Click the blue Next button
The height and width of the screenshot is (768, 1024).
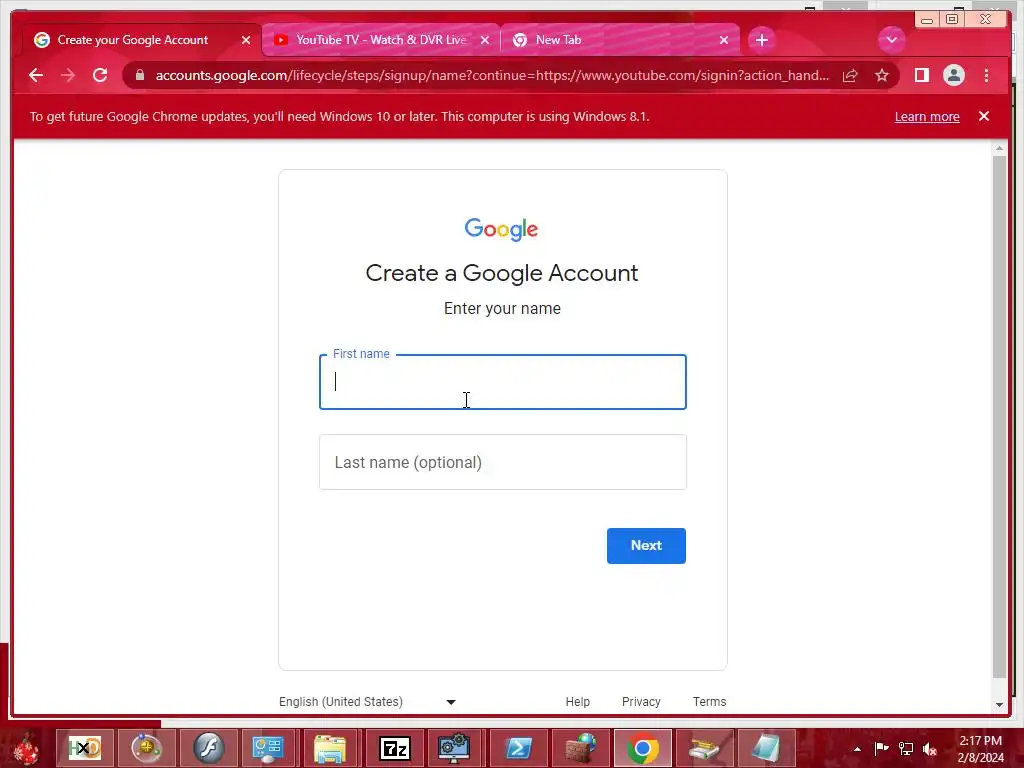(646, 545)
